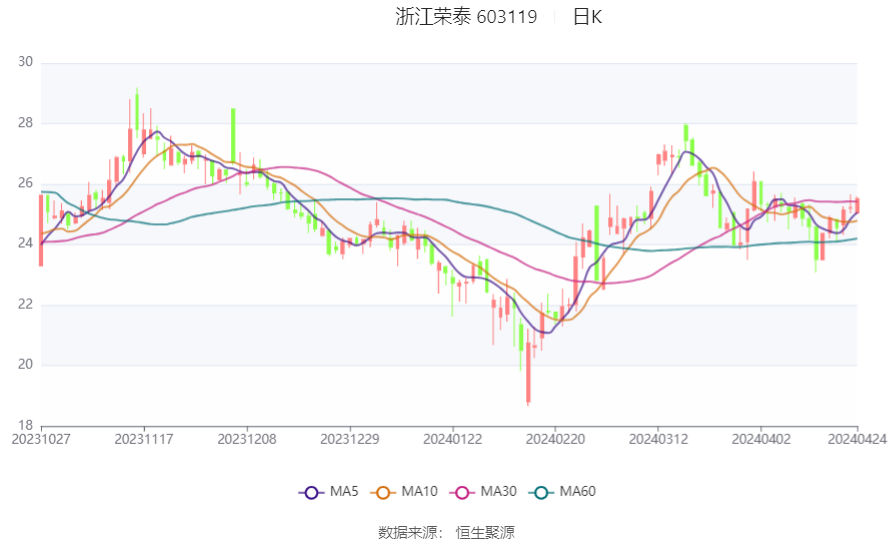The image size is (893, 542).
Task: Click the y-axis value 18 label
Action: (x=25, y=424)
